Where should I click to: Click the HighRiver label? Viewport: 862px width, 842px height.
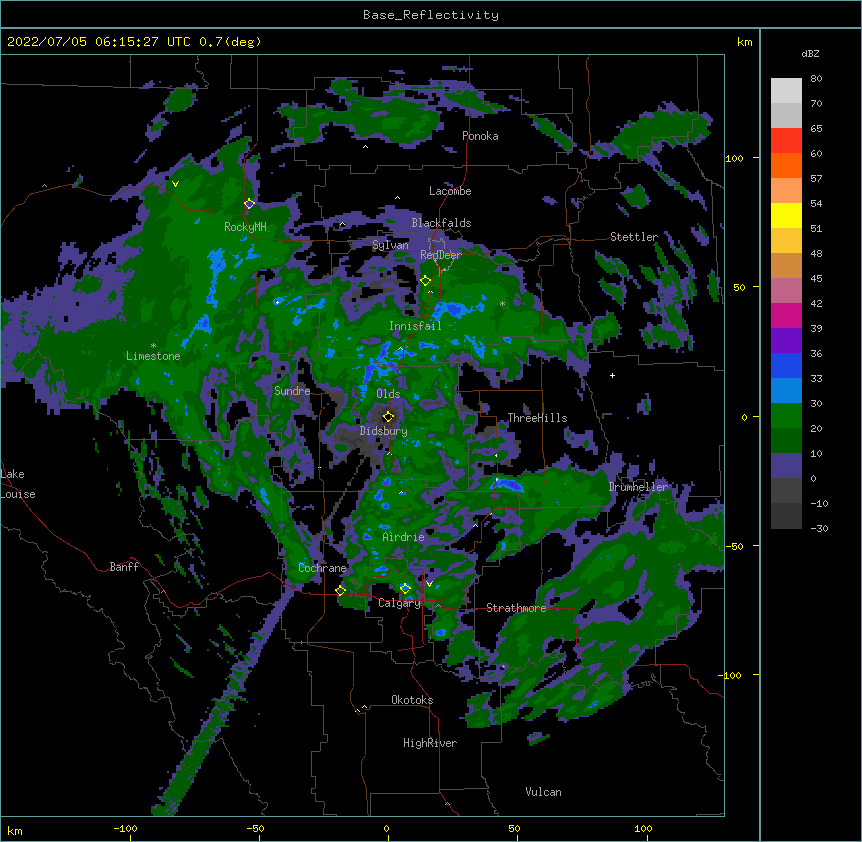point(430,743)
